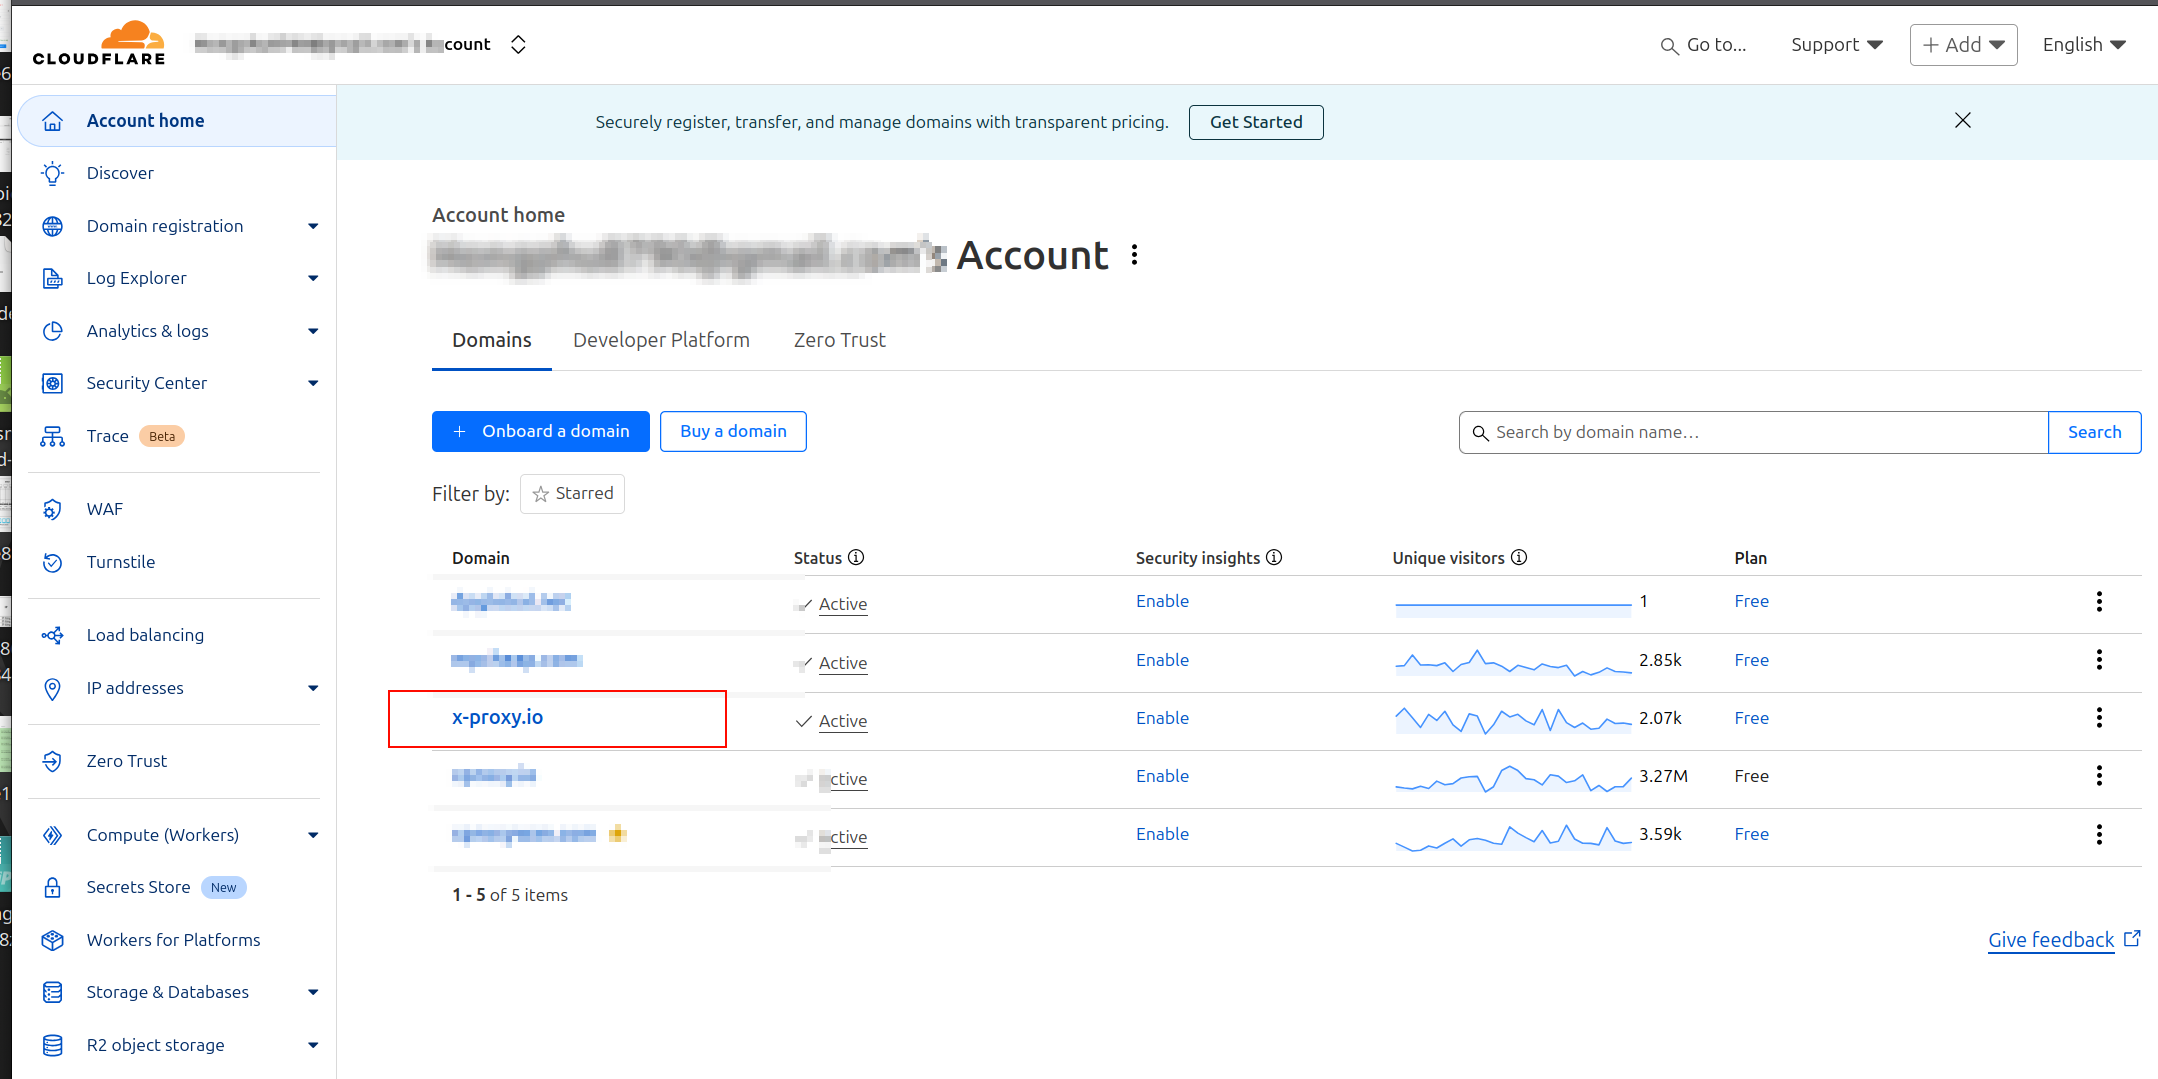Click the Cloudflare logo
The image size is (2158, 1079).
tap(99, 44)
